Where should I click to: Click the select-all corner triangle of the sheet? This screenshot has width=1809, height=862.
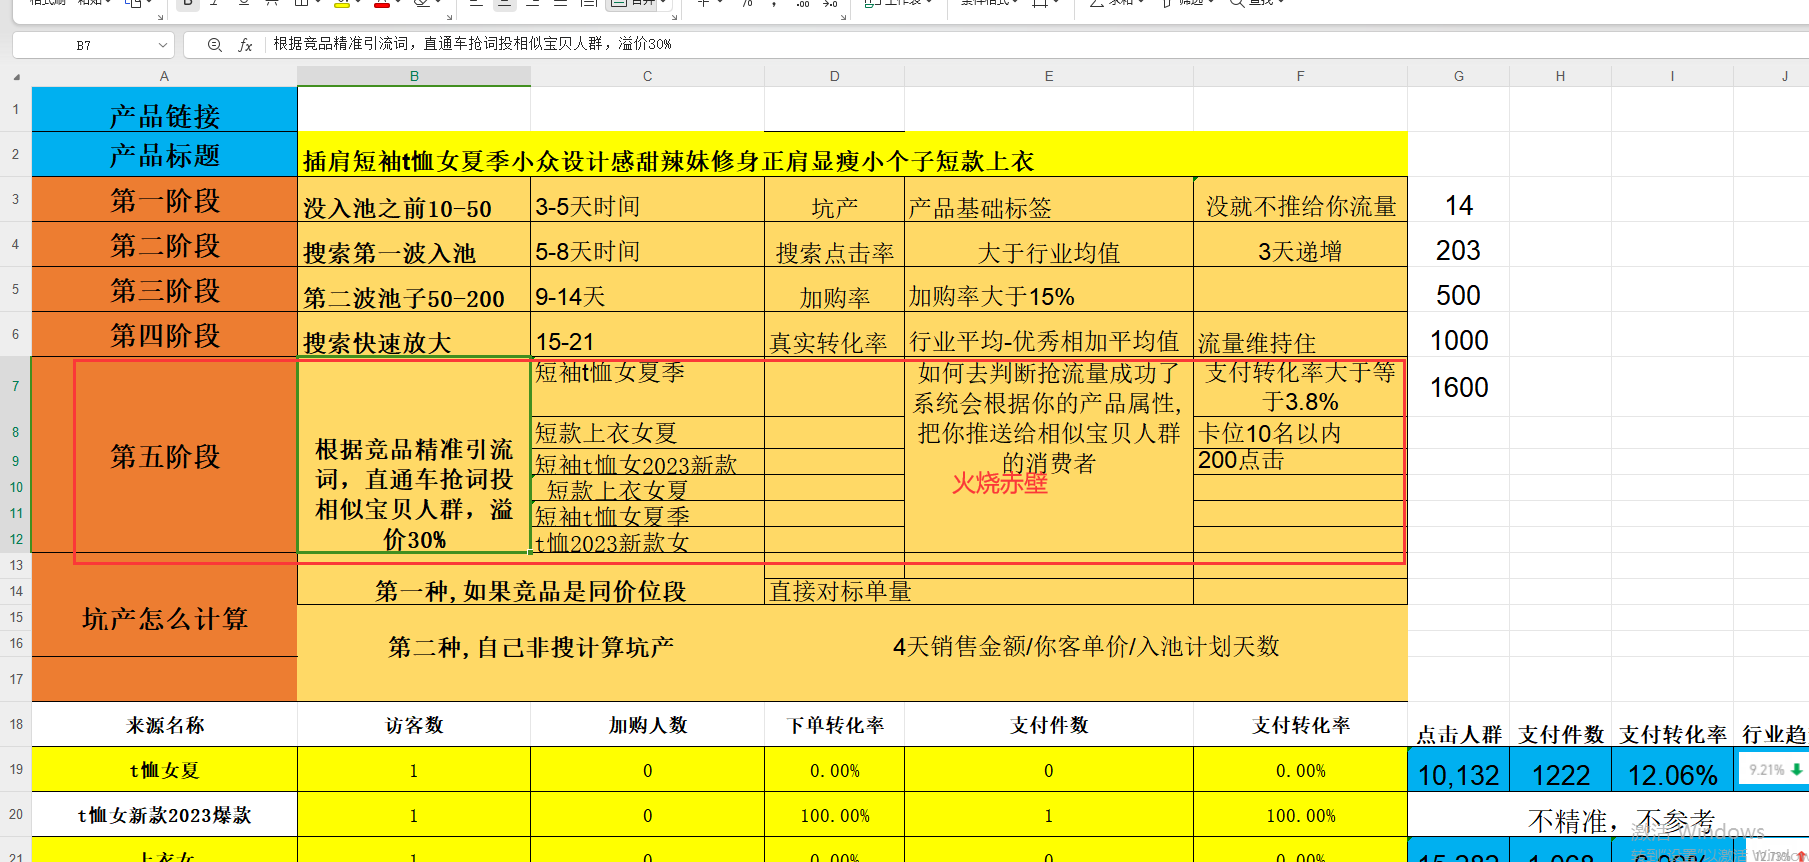16,76
